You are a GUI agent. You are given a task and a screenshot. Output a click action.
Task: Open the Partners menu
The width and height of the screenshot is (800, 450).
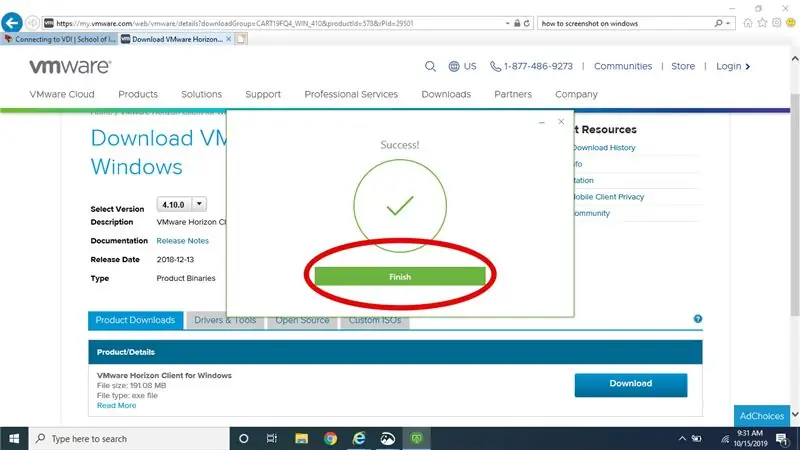pos(513,94)
